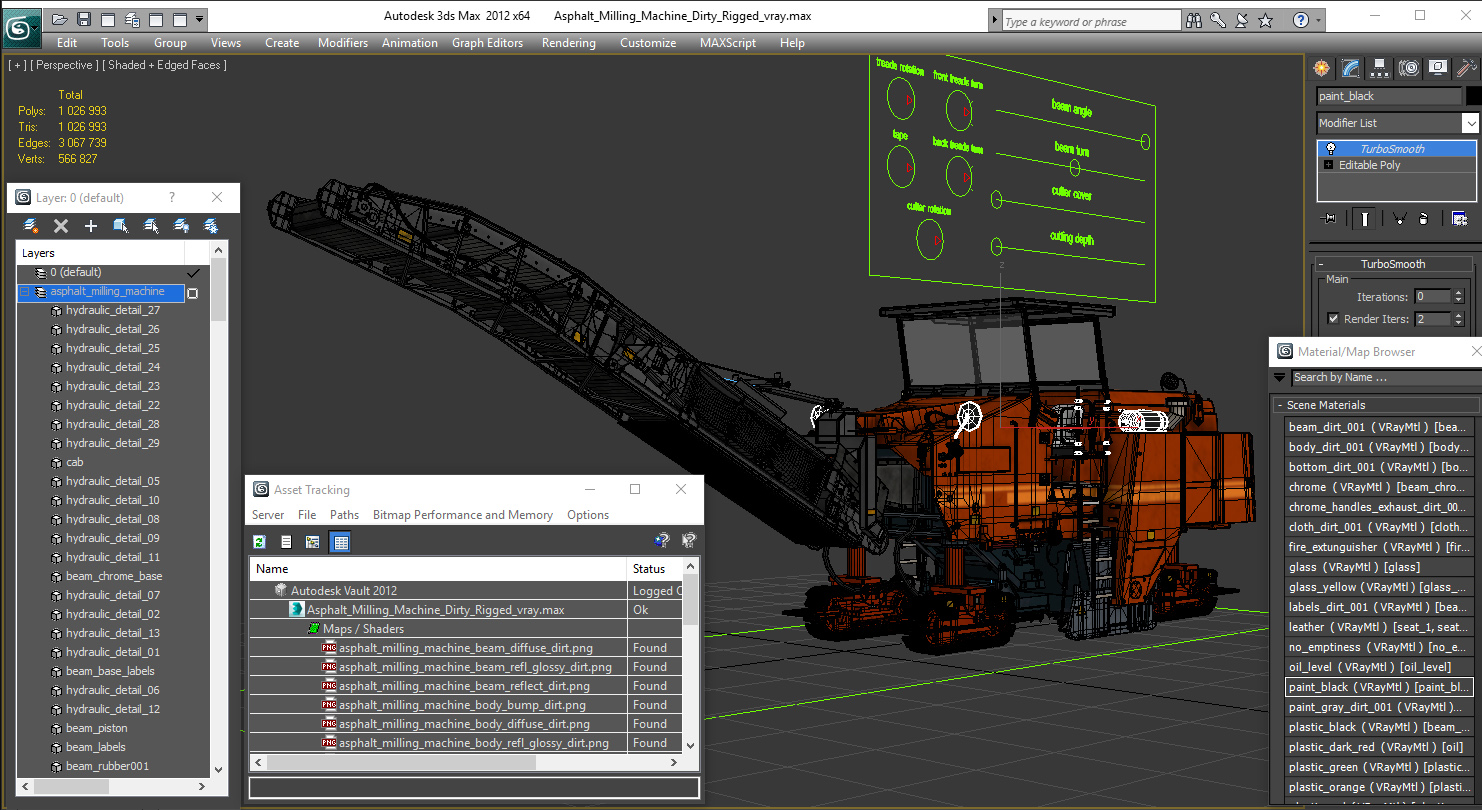Switch to the Modify command panel tab
The height and width of the screenshot is (810, 1482).
pos(1351,68)
